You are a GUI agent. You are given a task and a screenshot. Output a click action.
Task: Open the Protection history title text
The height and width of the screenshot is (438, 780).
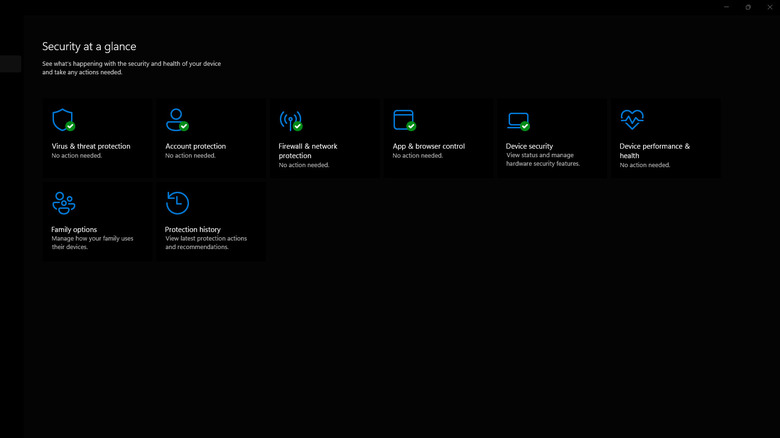pos(193,230)
